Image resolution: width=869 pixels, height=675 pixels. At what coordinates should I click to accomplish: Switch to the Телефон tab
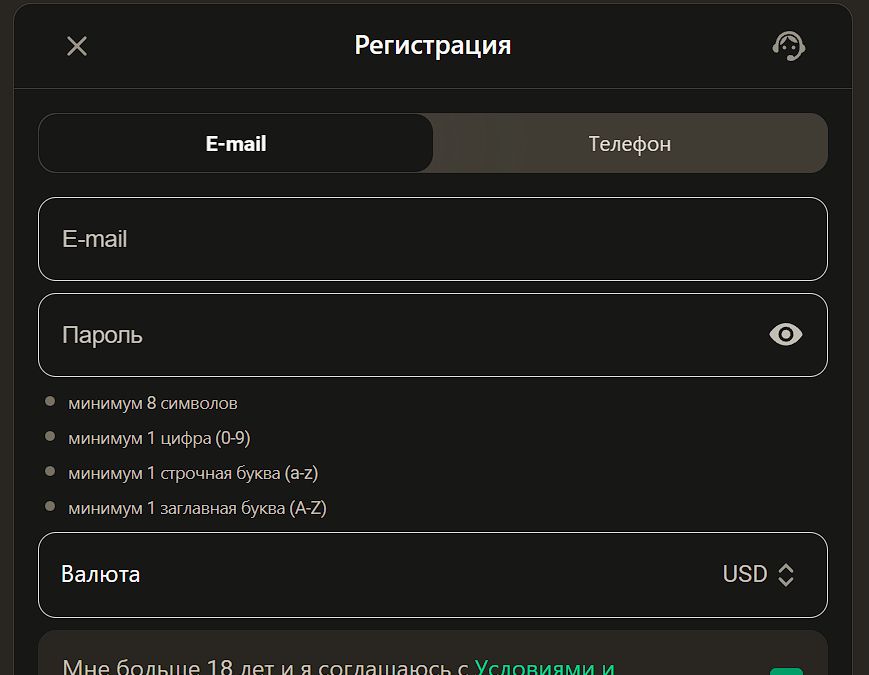coord(629,143)
